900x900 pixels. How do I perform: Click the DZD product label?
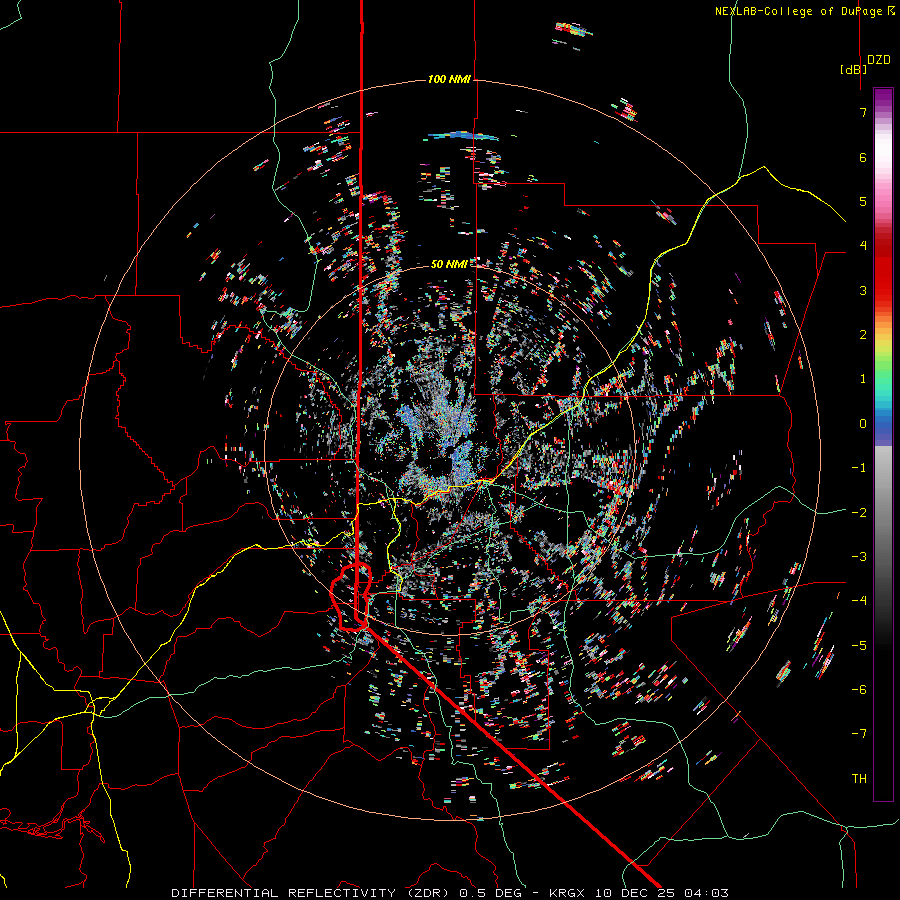pos(879,60)
